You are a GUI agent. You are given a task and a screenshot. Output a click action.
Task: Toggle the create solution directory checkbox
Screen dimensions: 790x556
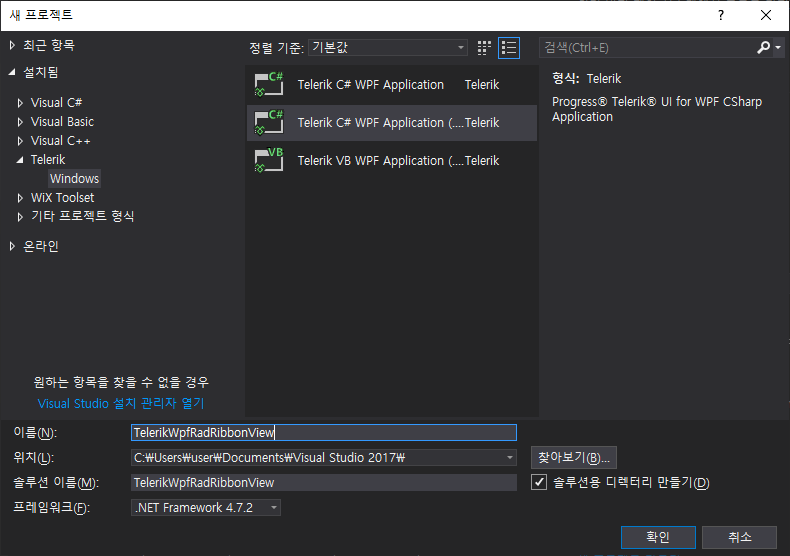pyautogui.click(x=539, y=482)
